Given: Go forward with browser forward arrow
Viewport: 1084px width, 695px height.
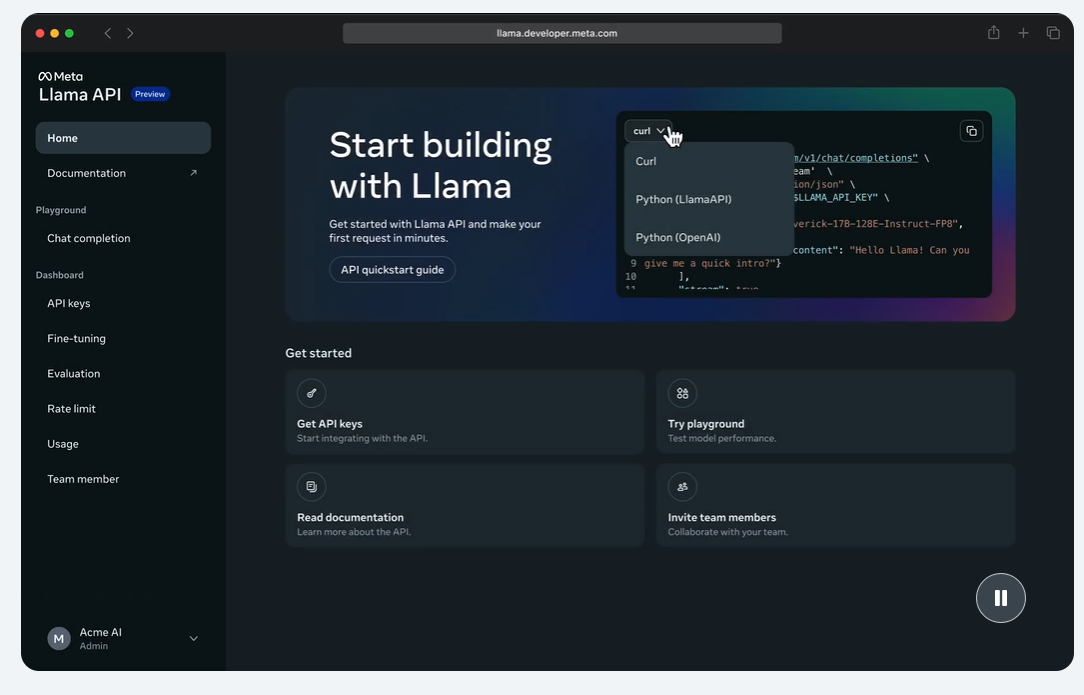Looking at the screenshot, I should (x=130, y=33).
